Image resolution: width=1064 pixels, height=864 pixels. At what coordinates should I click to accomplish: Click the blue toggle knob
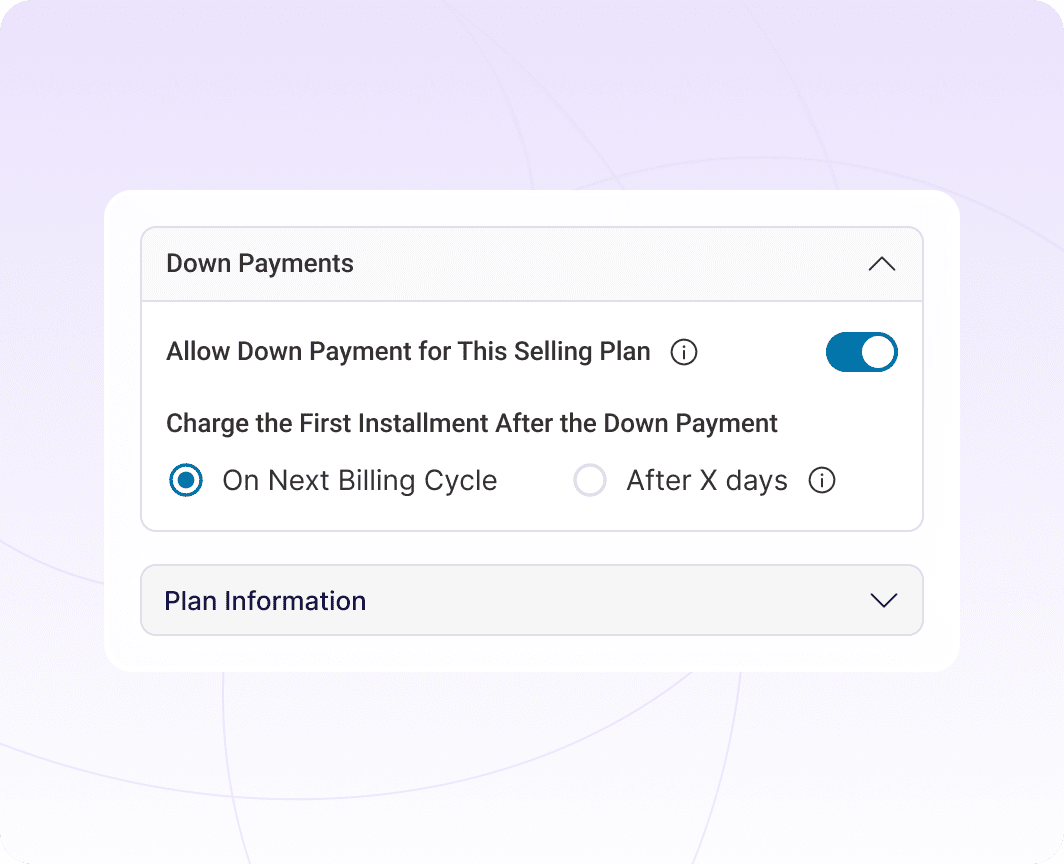coord(877,352)
